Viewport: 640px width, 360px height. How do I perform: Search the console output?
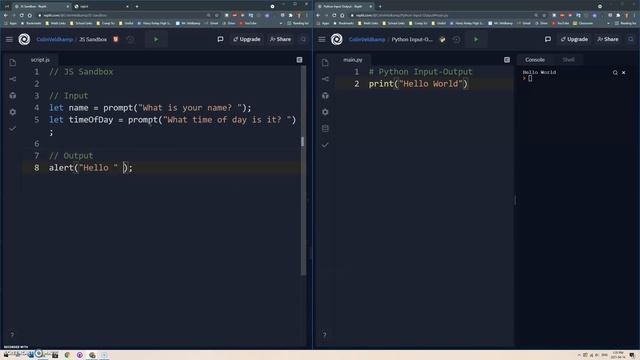click(x=615, y=73)
